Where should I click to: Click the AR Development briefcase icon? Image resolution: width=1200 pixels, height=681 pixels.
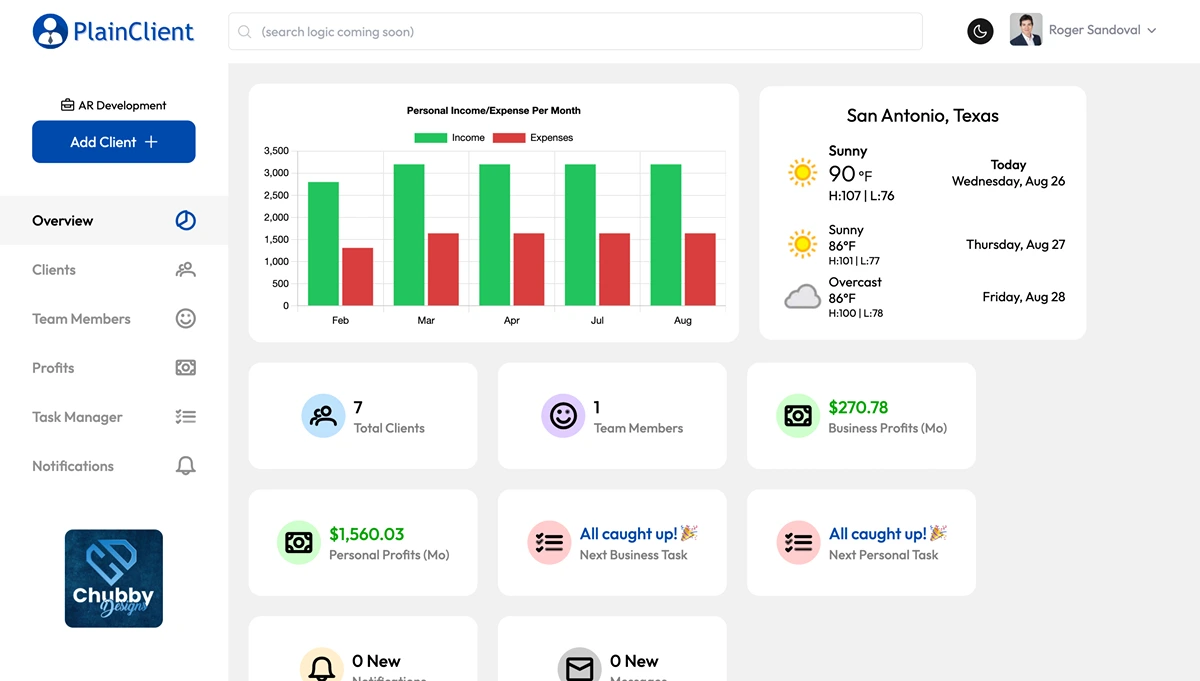click(67, 105)
